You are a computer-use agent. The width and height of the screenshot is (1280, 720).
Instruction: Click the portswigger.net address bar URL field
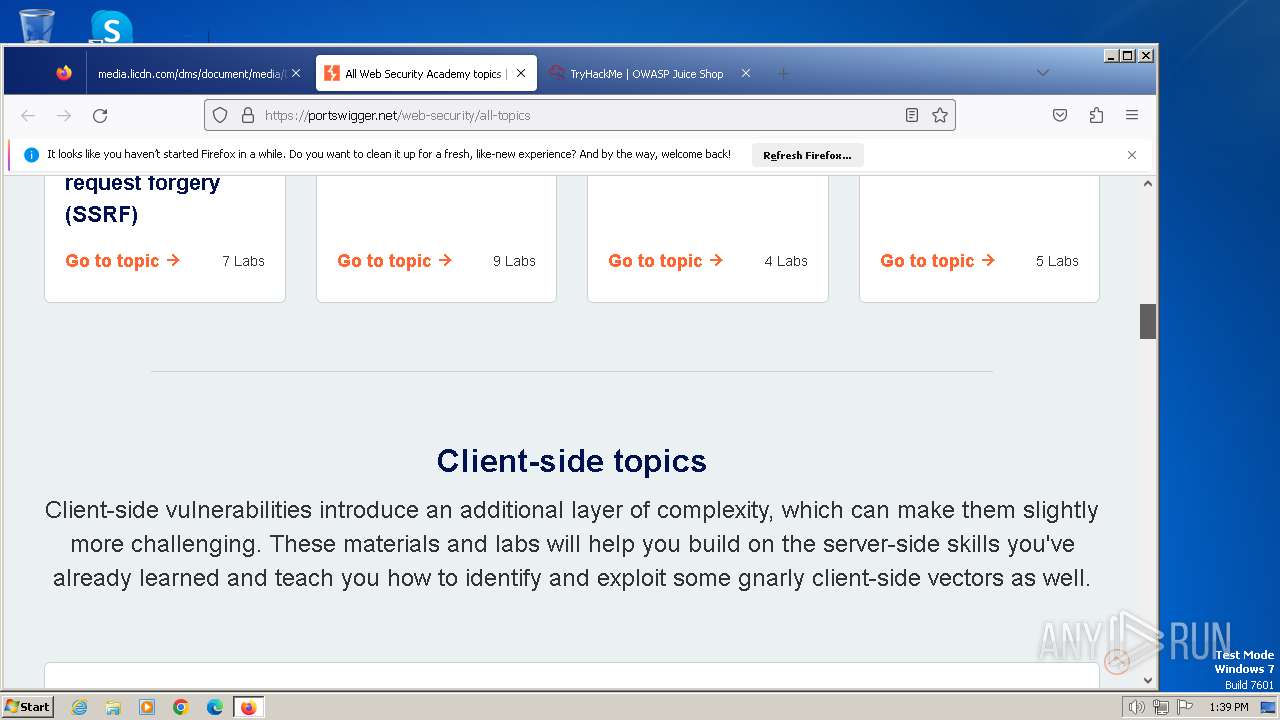(x=580, y=115)
